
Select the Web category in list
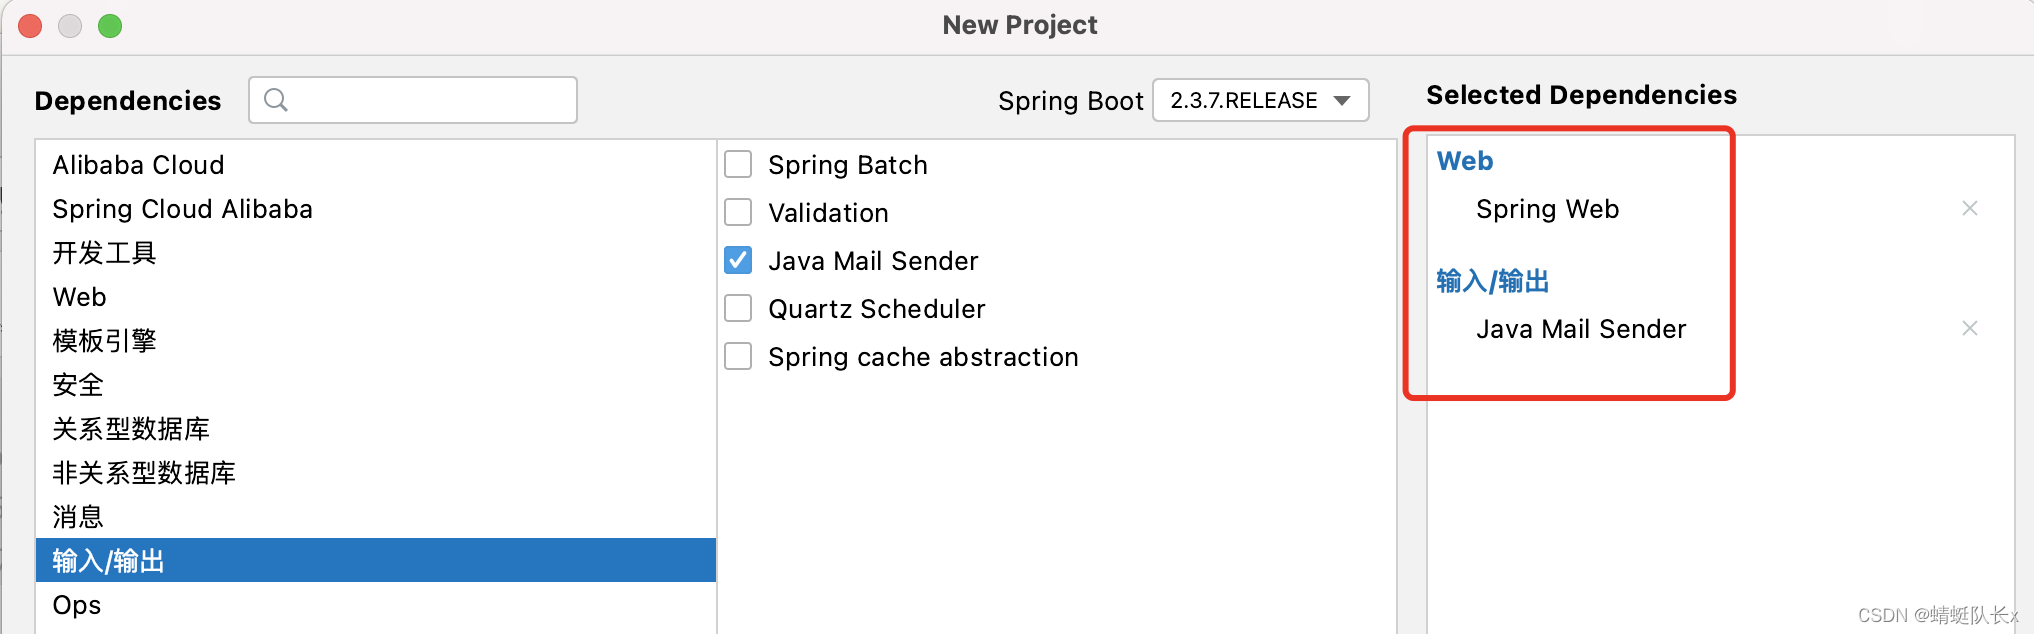[80, 297]
